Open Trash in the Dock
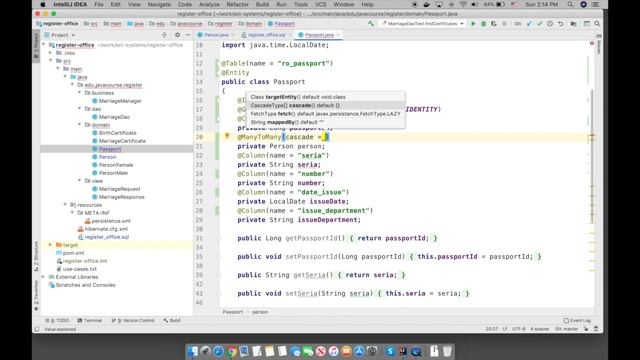The height and width of the screenshot is (360, 640). 447,351
